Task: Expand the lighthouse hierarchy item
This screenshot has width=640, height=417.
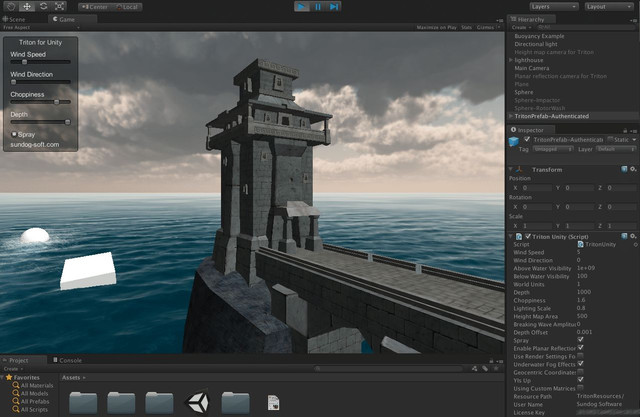Action: pyautogui.click(x=511, y=60)
